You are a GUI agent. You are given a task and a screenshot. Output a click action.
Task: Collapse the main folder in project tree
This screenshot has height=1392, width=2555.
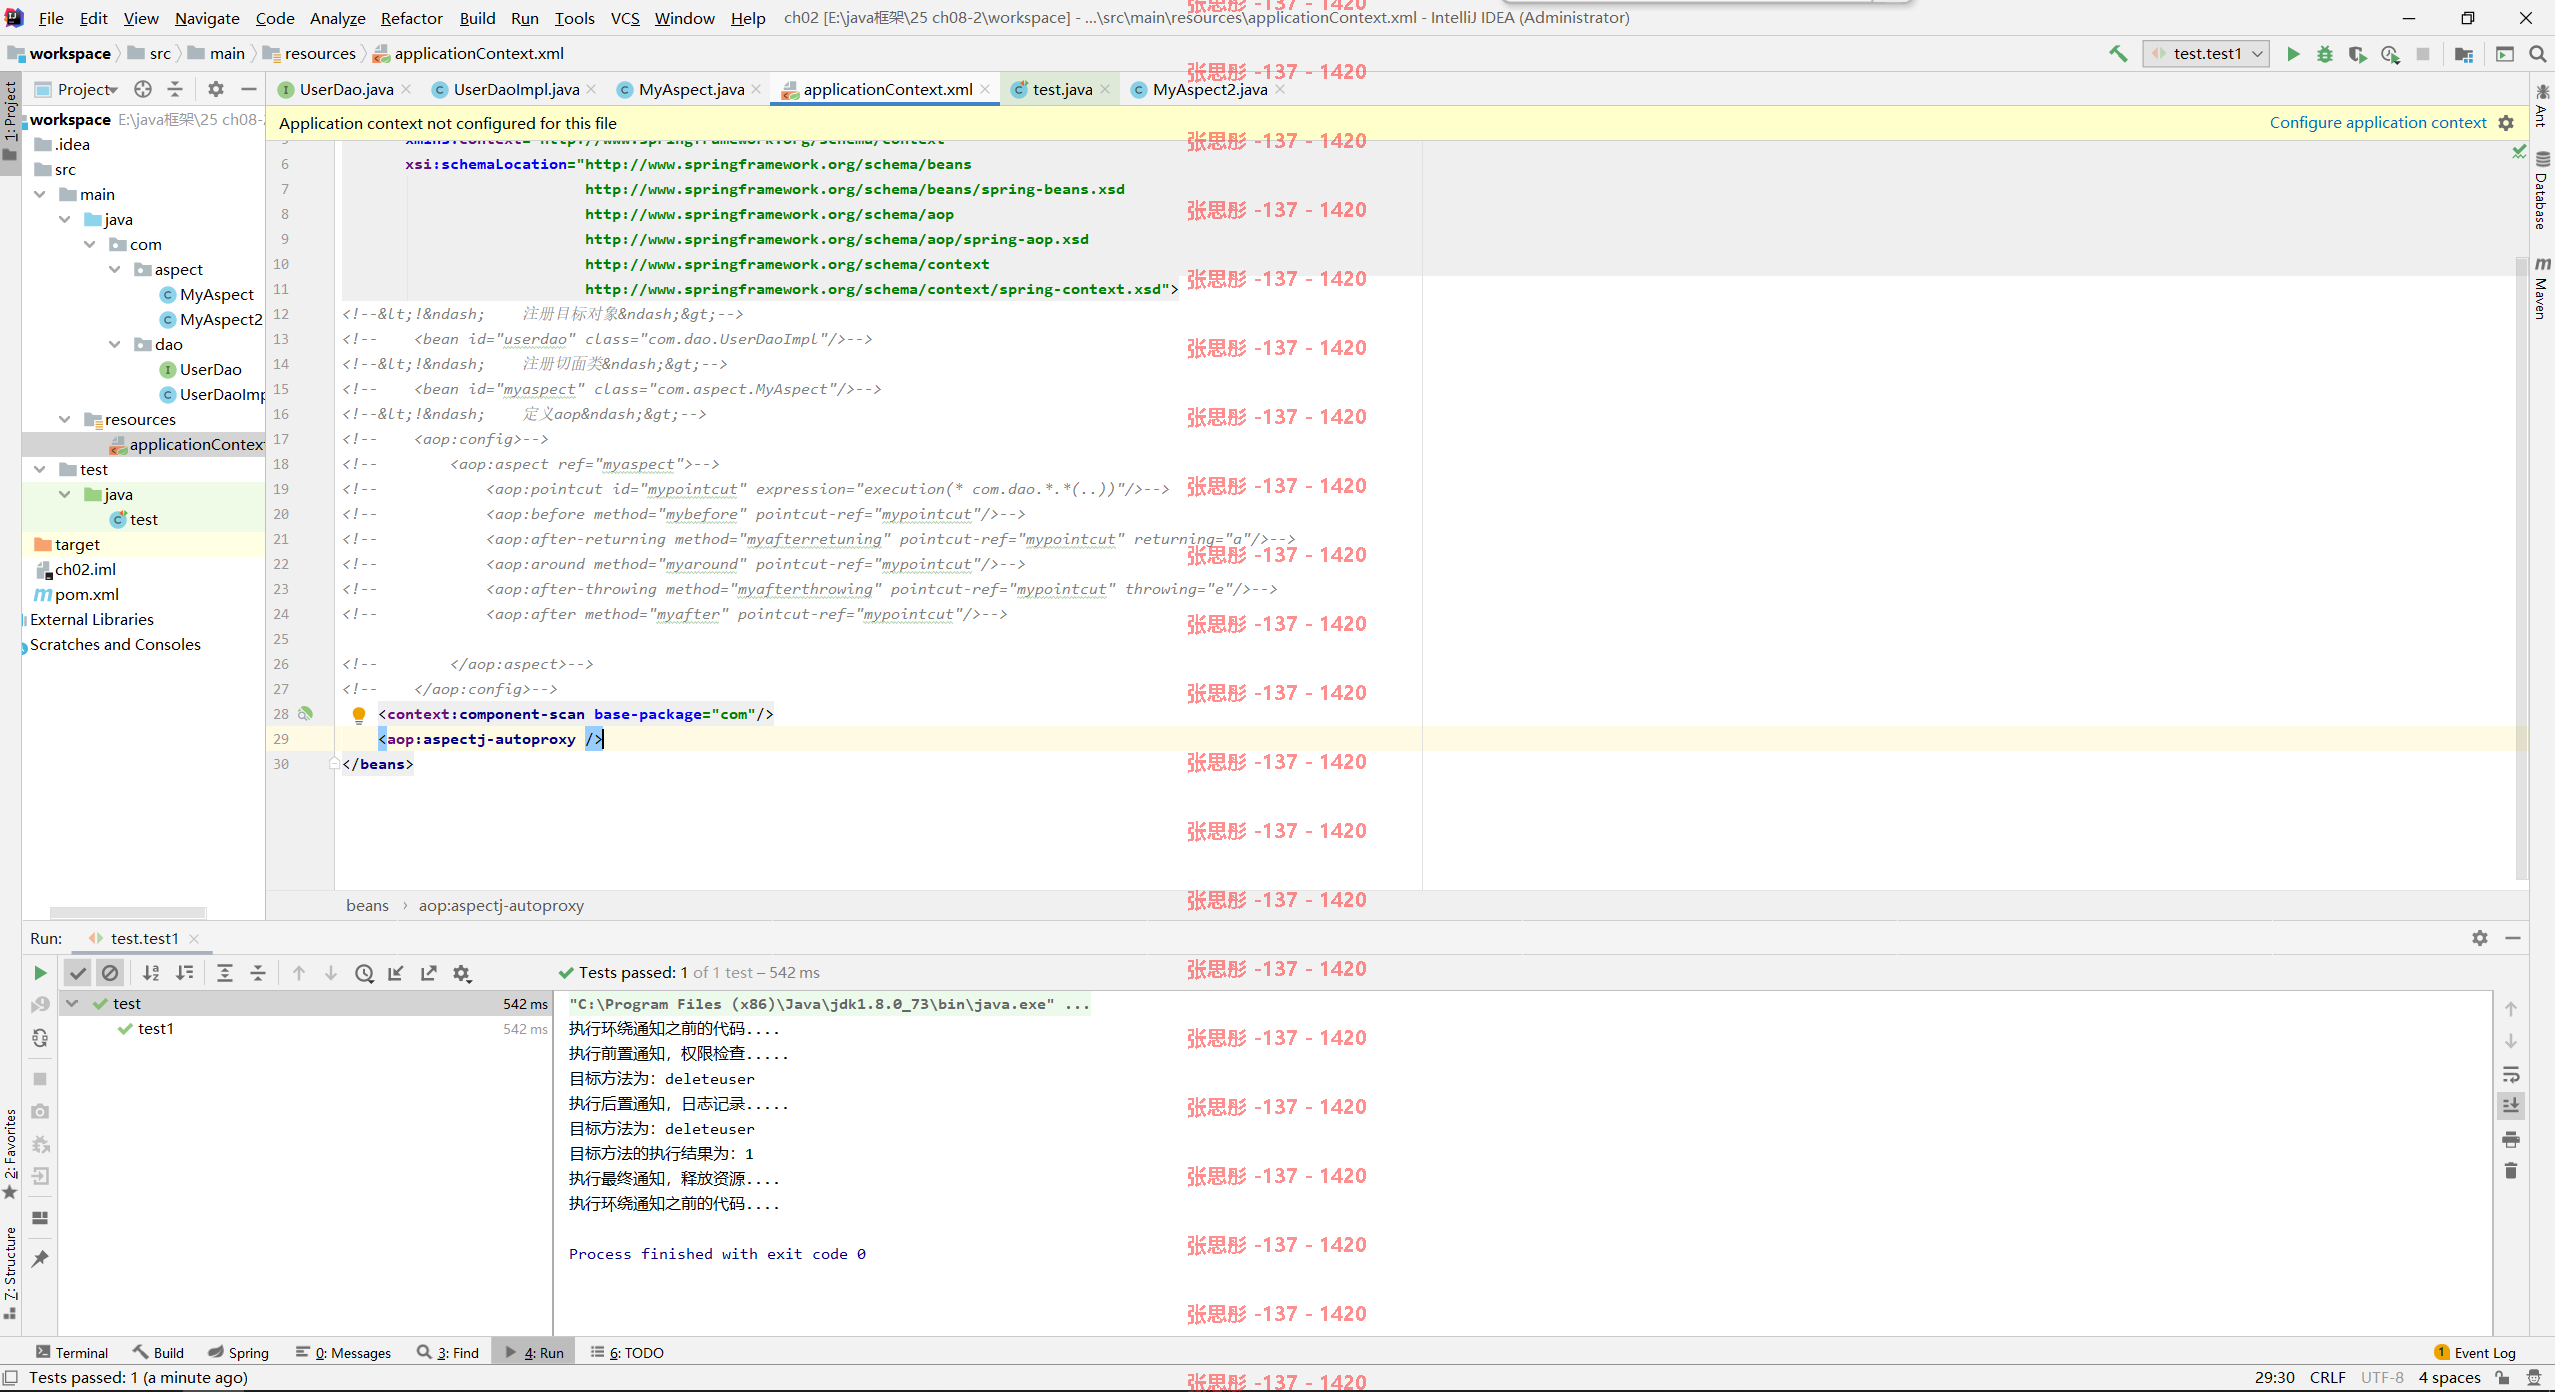(40, 194)
